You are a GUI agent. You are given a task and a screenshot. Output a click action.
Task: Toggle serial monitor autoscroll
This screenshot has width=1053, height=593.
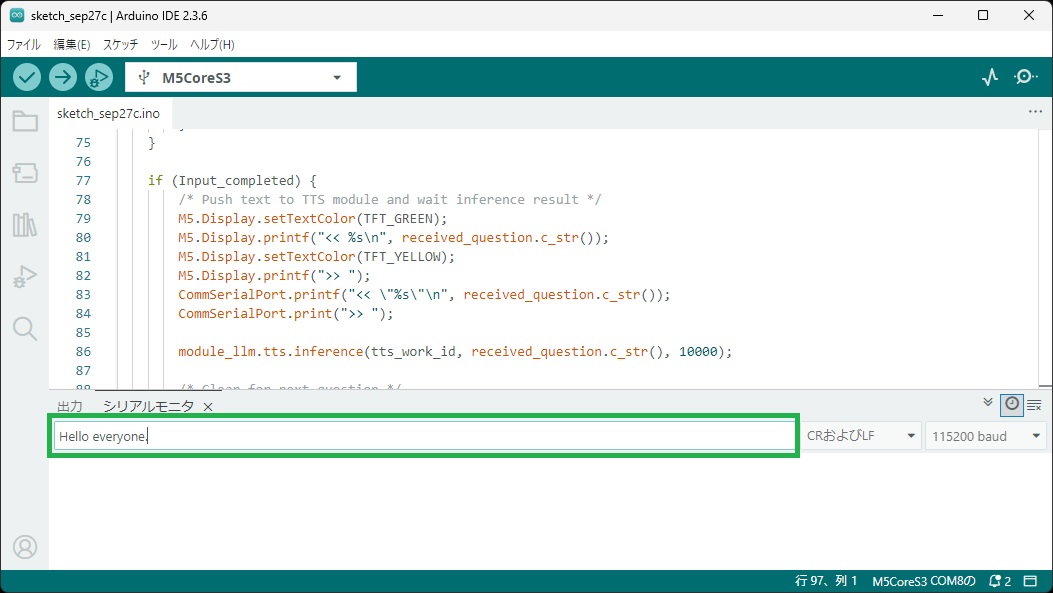[988, 403]
